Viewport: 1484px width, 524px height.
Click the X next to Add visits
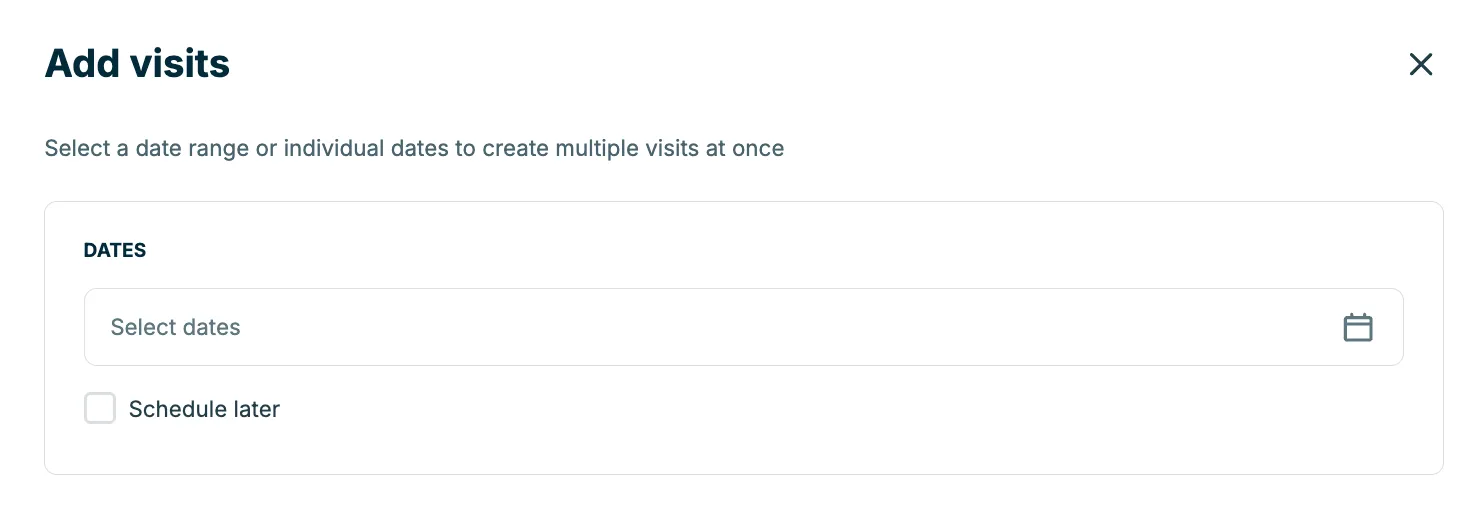[x=1420, y=65]
